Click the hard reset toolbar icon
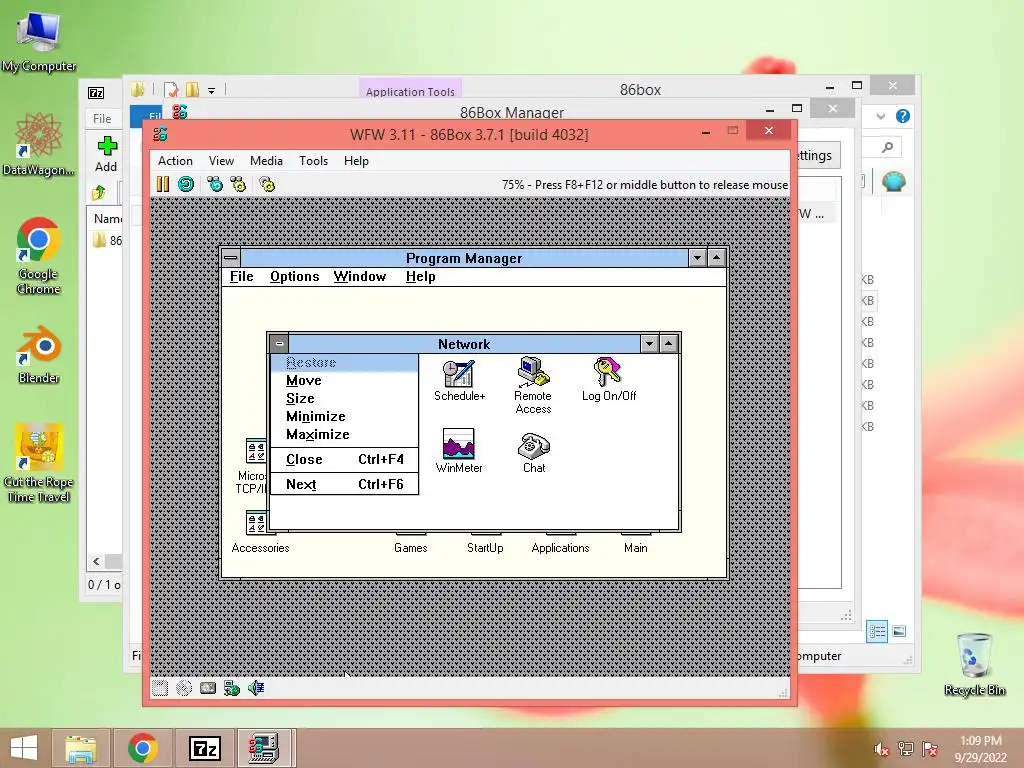 click(x=186, y=184)
